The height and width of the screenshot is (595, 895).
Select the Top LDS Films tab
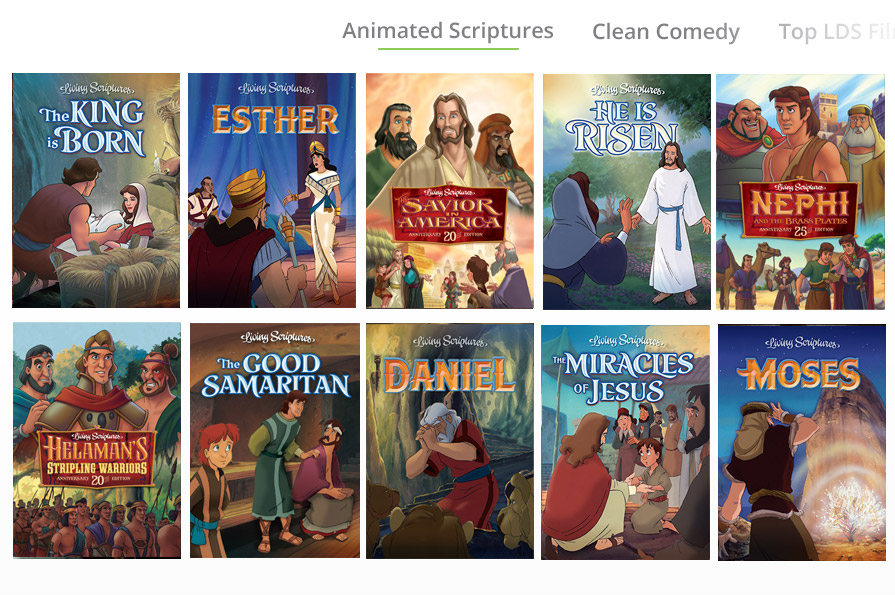pyautogui.click(x=836, y=32)
